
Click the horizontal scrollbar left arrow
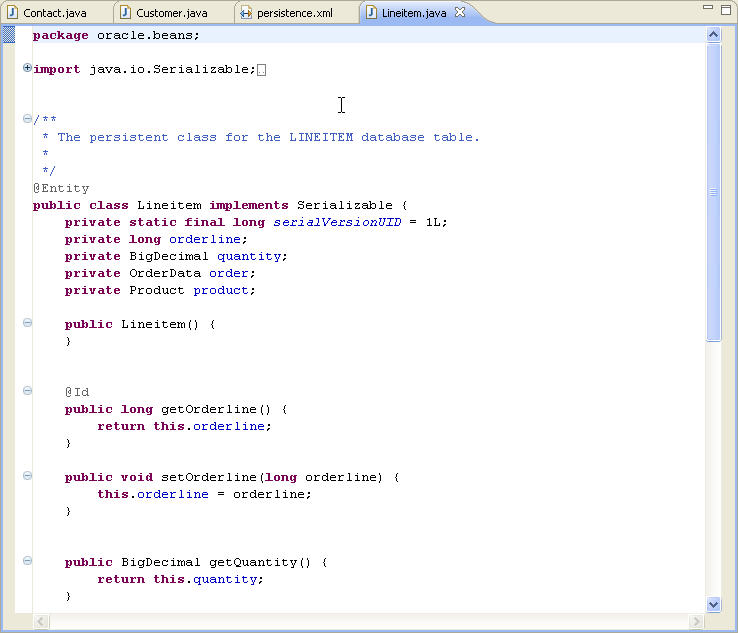point(41,622)
